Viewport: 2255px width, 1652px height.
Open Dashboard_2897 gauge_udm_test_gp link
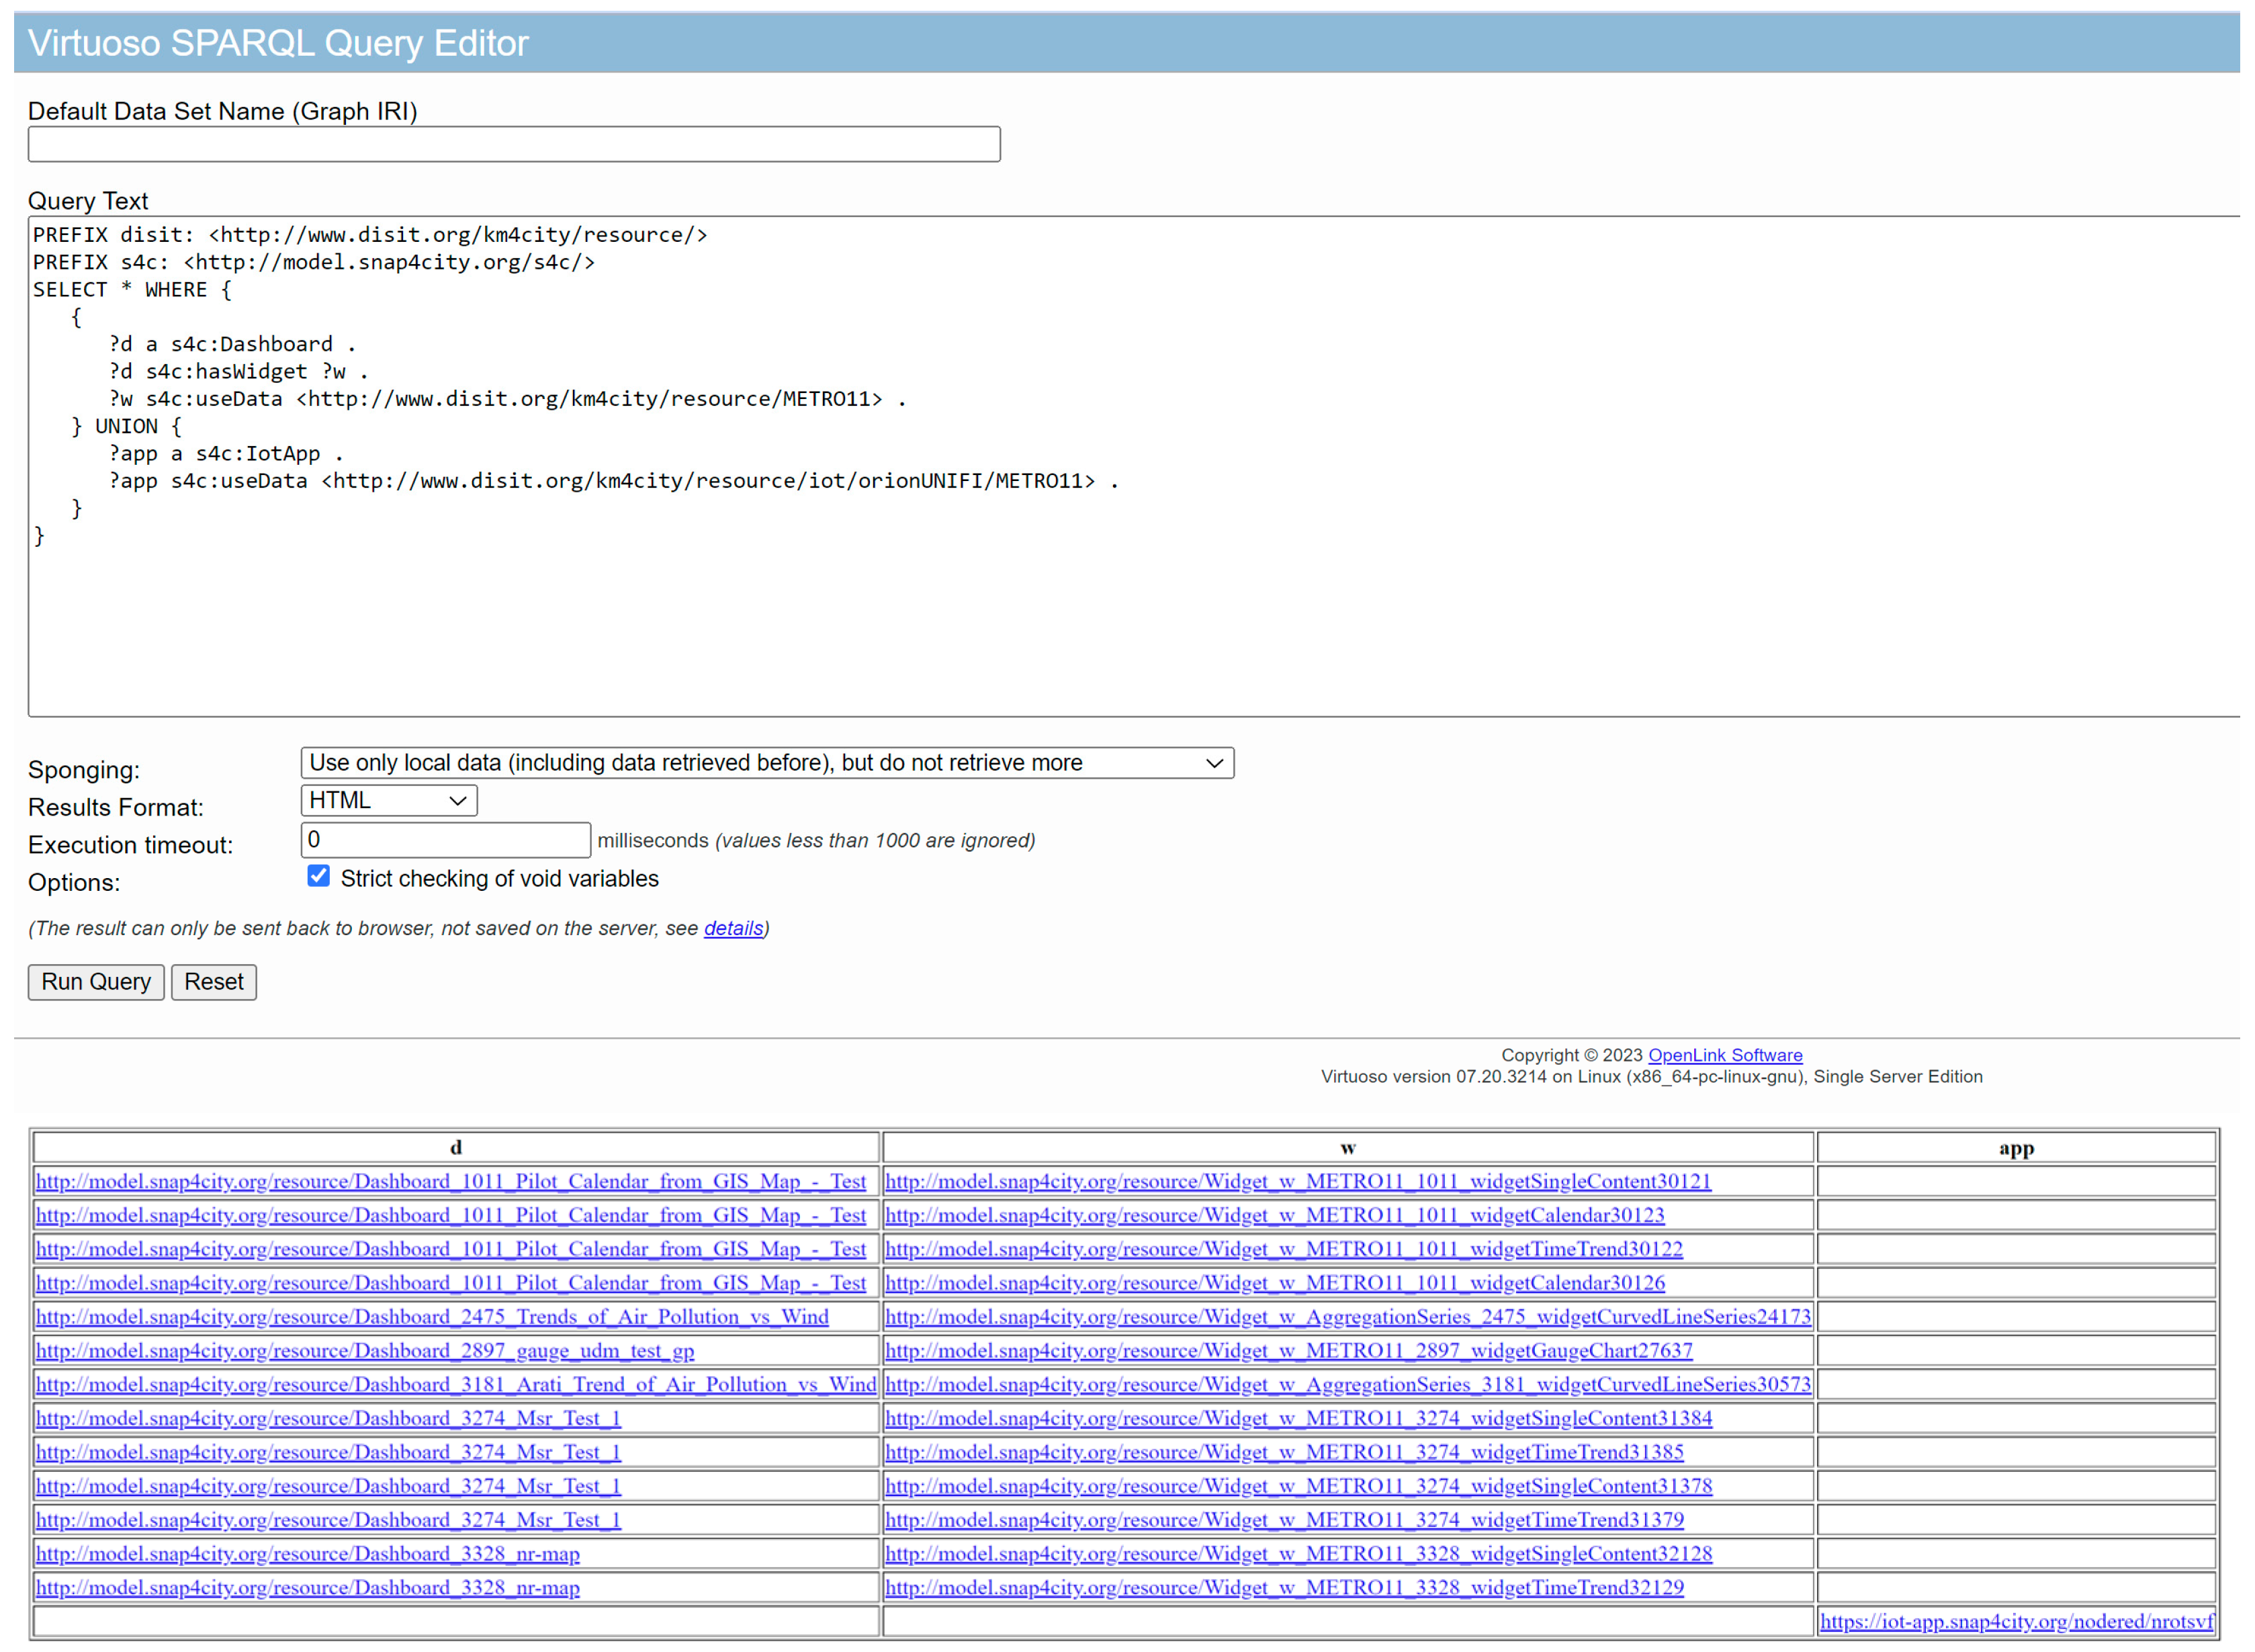coord(365,1350)
